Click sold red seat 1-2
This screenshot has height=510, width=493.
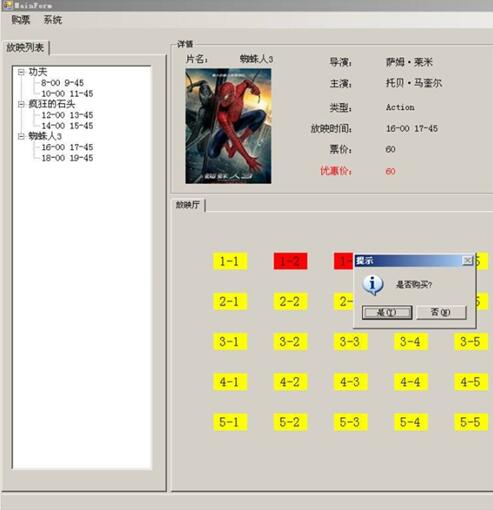click(290, 261)
